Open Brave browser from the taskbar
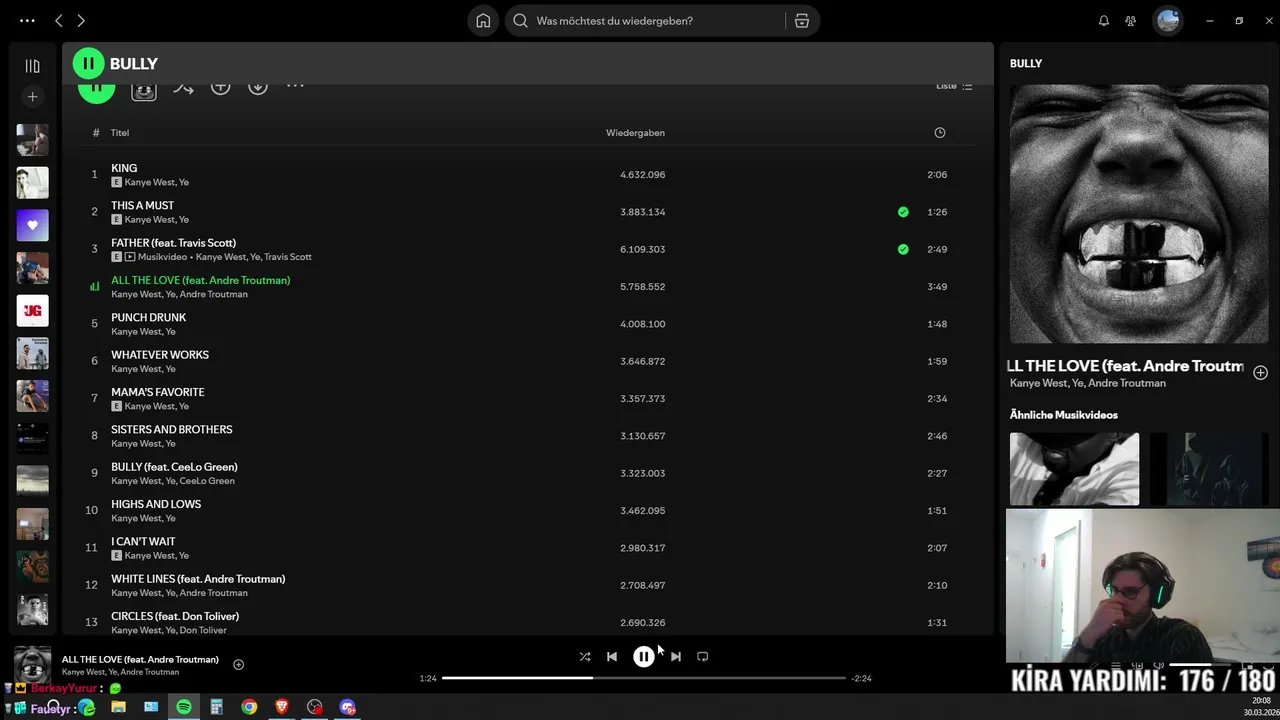 tap(282, 707)
